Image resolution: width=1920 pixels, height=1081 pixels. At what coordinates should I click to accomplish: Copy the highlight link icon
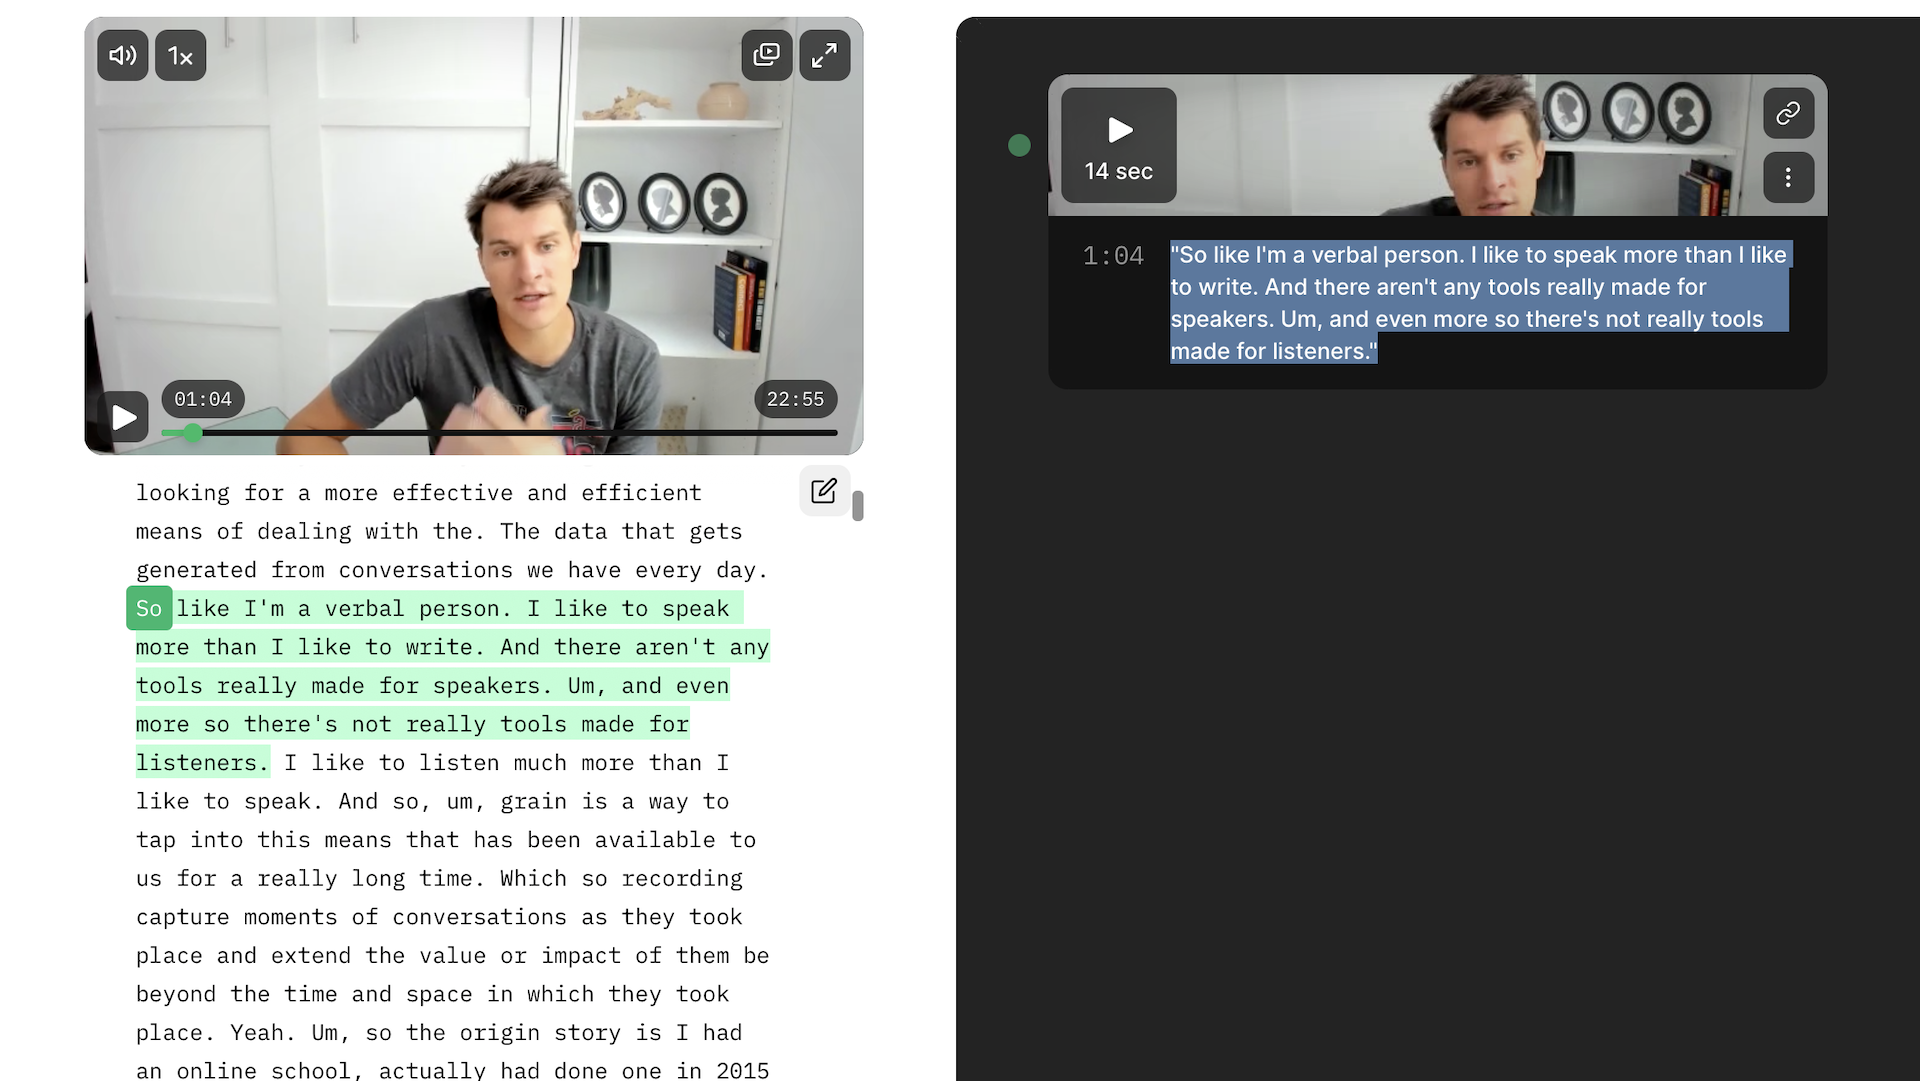(x=1788, y=113)
